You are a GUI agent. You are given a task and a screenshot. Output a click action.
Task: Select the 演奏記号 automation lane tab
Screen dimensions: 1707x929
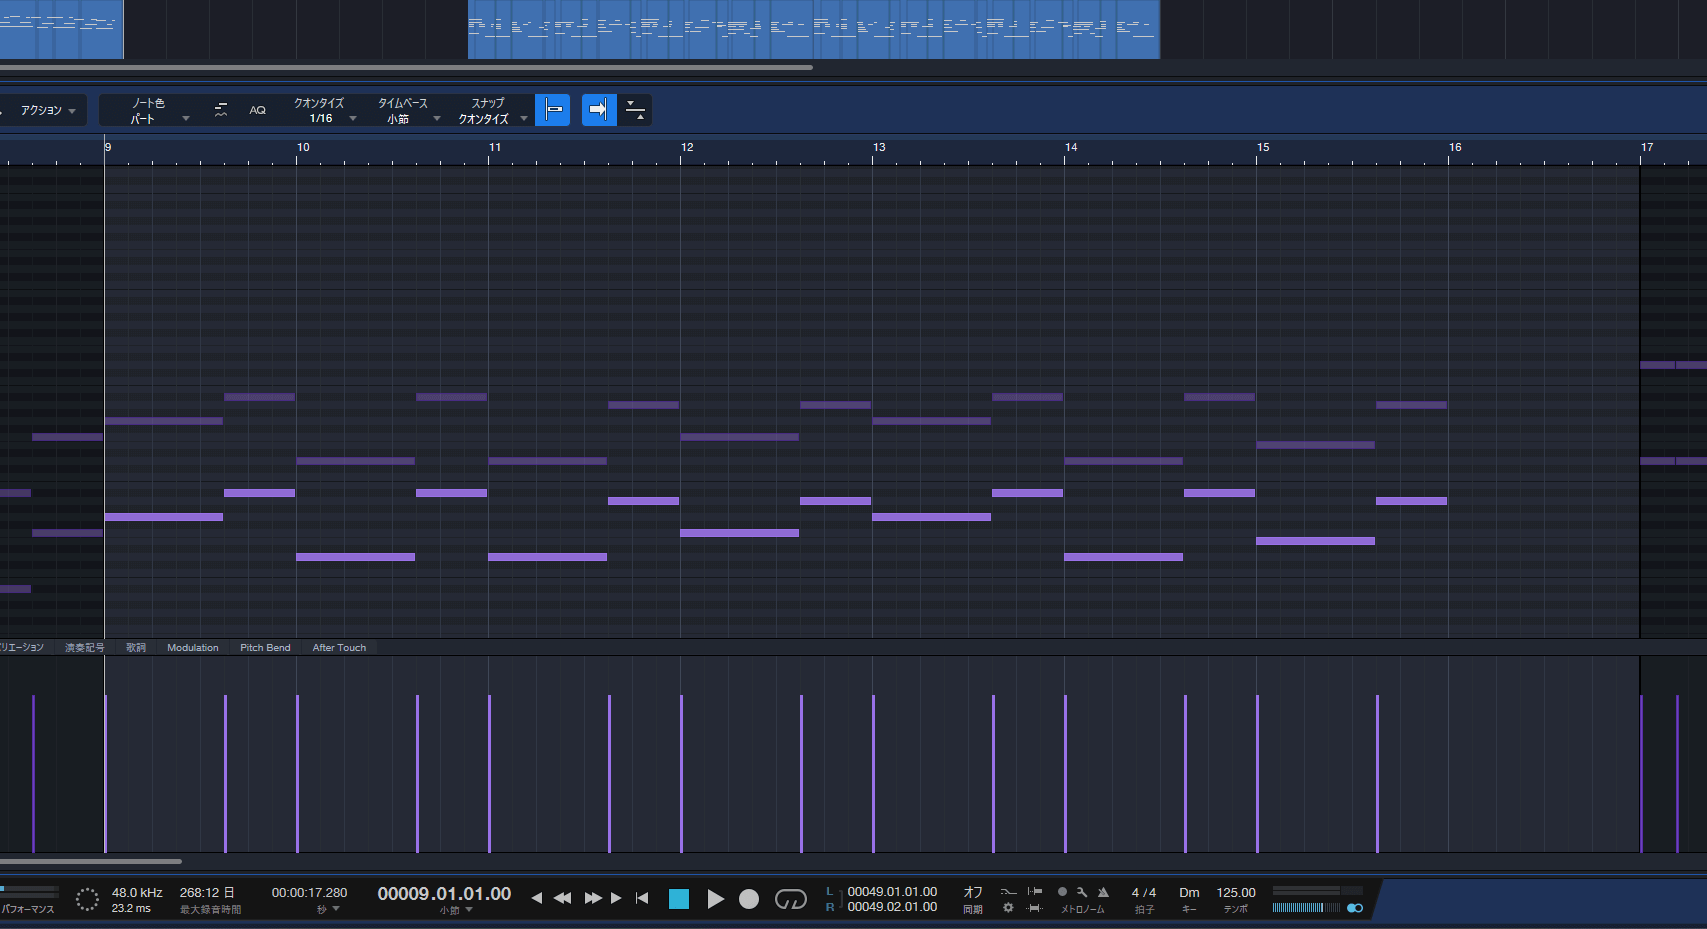(85, 648)
